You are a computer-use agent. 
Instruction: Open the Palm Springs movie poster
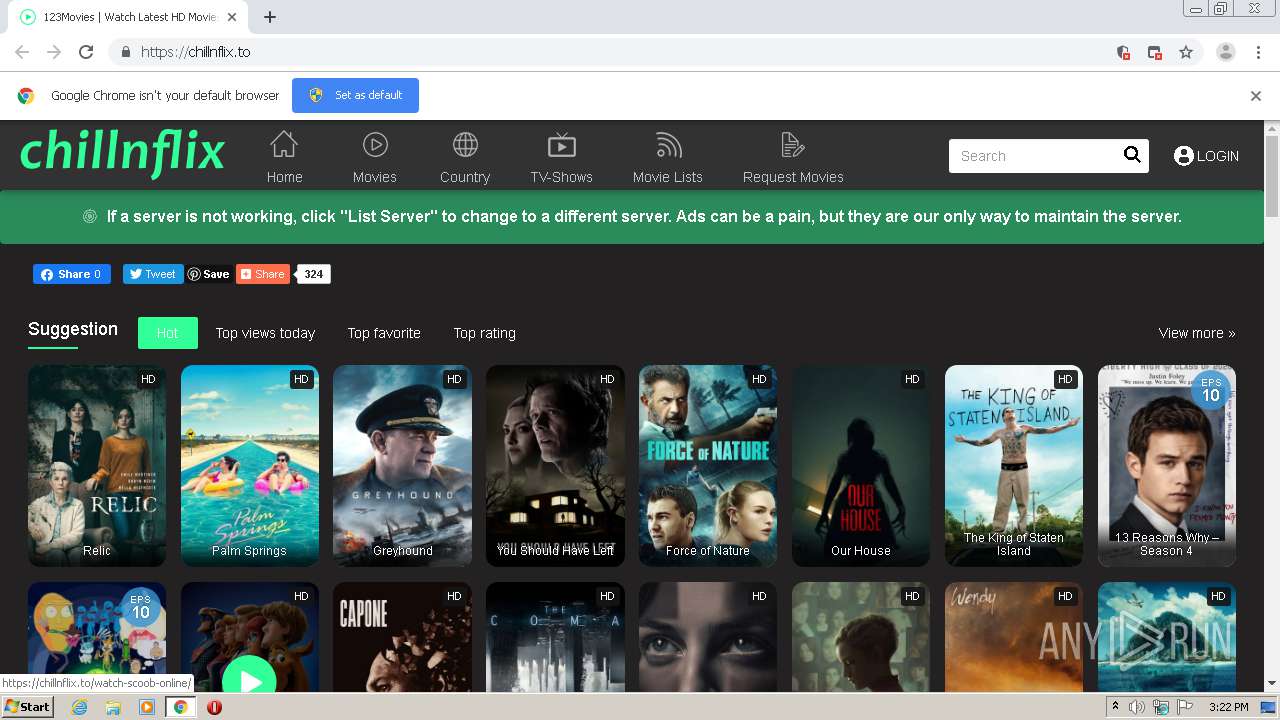pos(250,465)
